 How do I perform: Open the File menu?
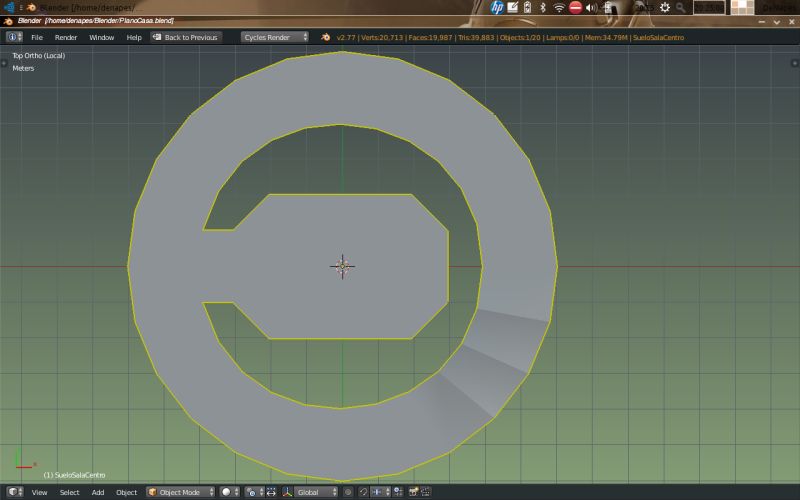(37, 37)
